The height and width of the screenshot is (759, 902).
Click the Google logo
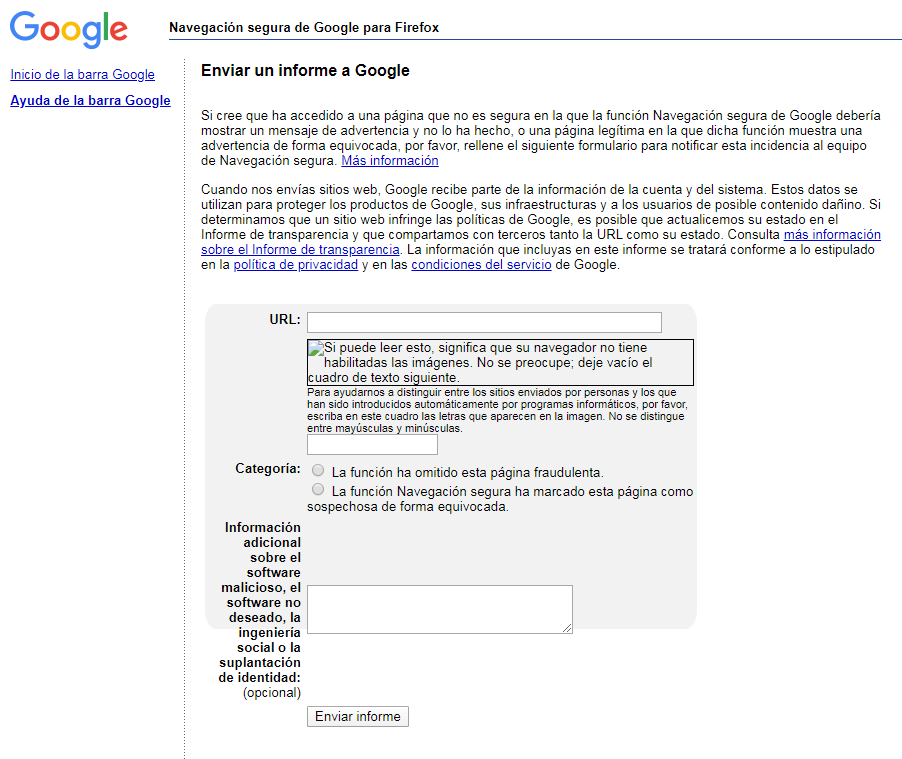68,29
